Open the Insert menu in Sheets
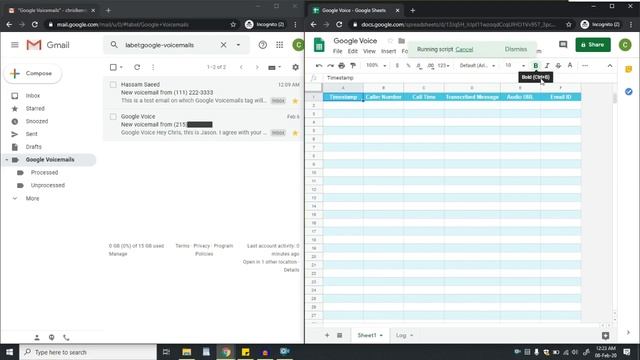 click(389, 51)
